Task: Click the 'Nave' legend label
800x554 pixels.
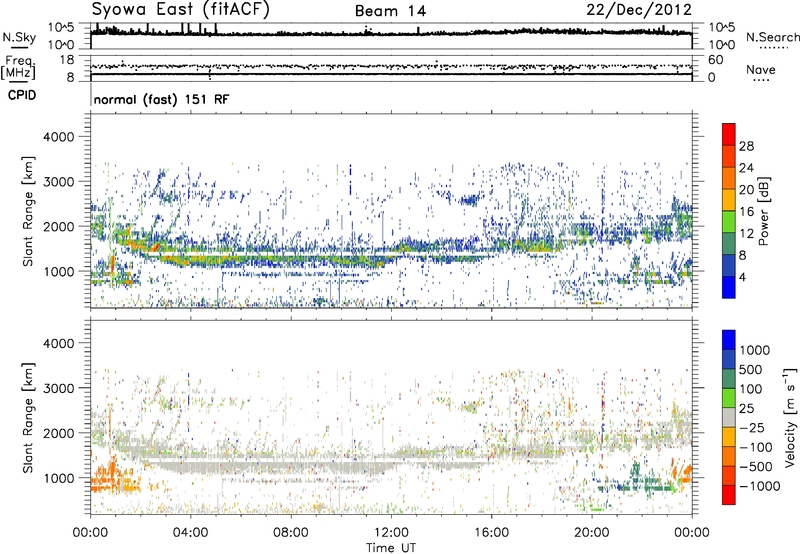Action: pyautogui.click(x=761, y=69)
